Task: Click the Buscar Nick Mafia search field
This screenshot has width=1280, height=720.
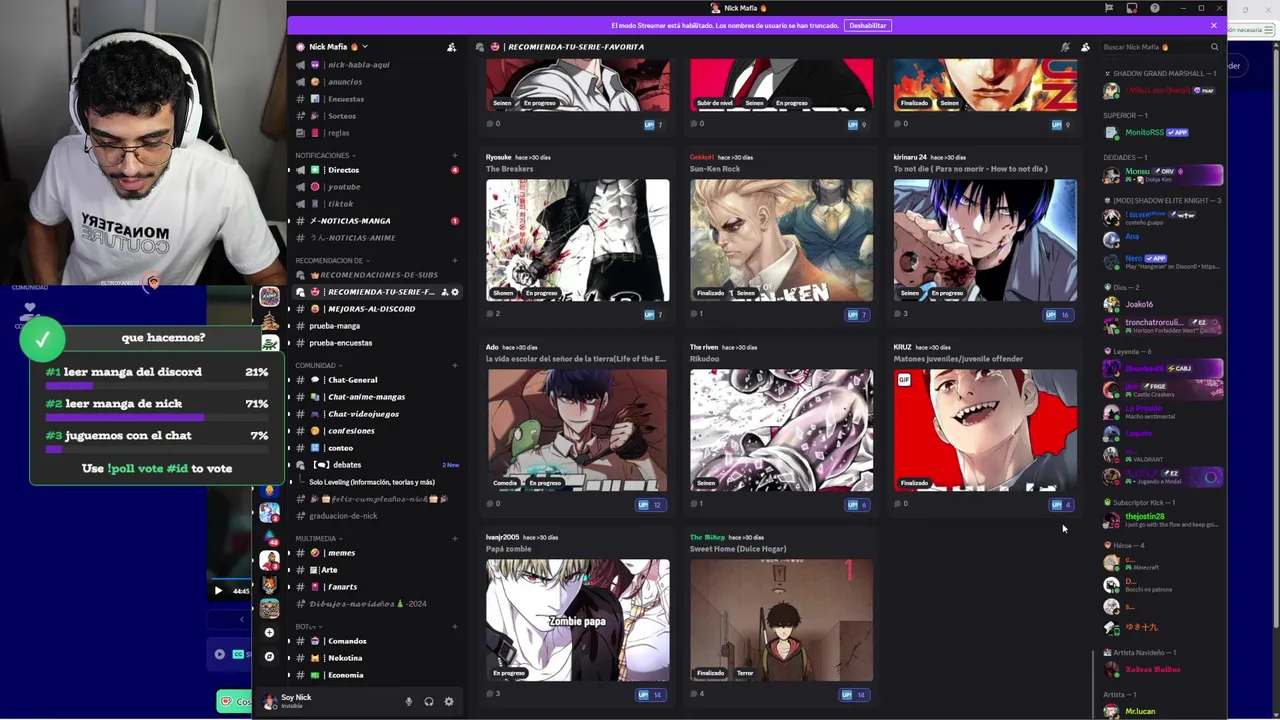Action: [1160, 47]
